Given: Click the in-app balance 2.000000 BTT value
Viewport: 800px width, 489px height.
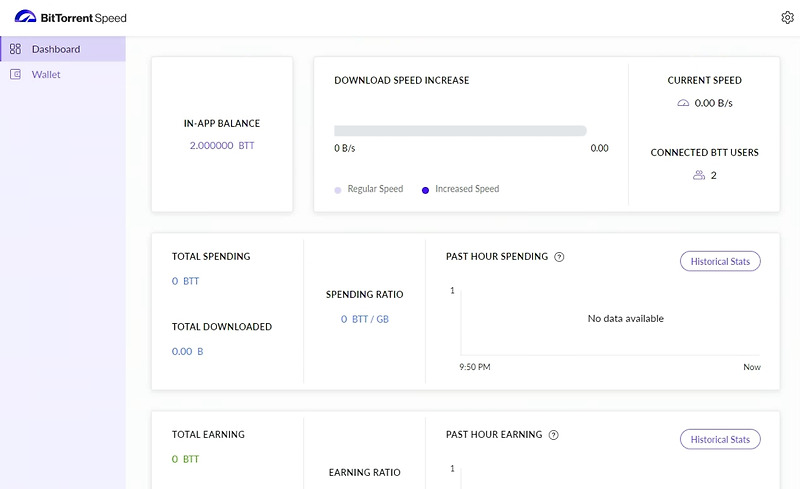Looking at the screenshot, I should point(221,145).
